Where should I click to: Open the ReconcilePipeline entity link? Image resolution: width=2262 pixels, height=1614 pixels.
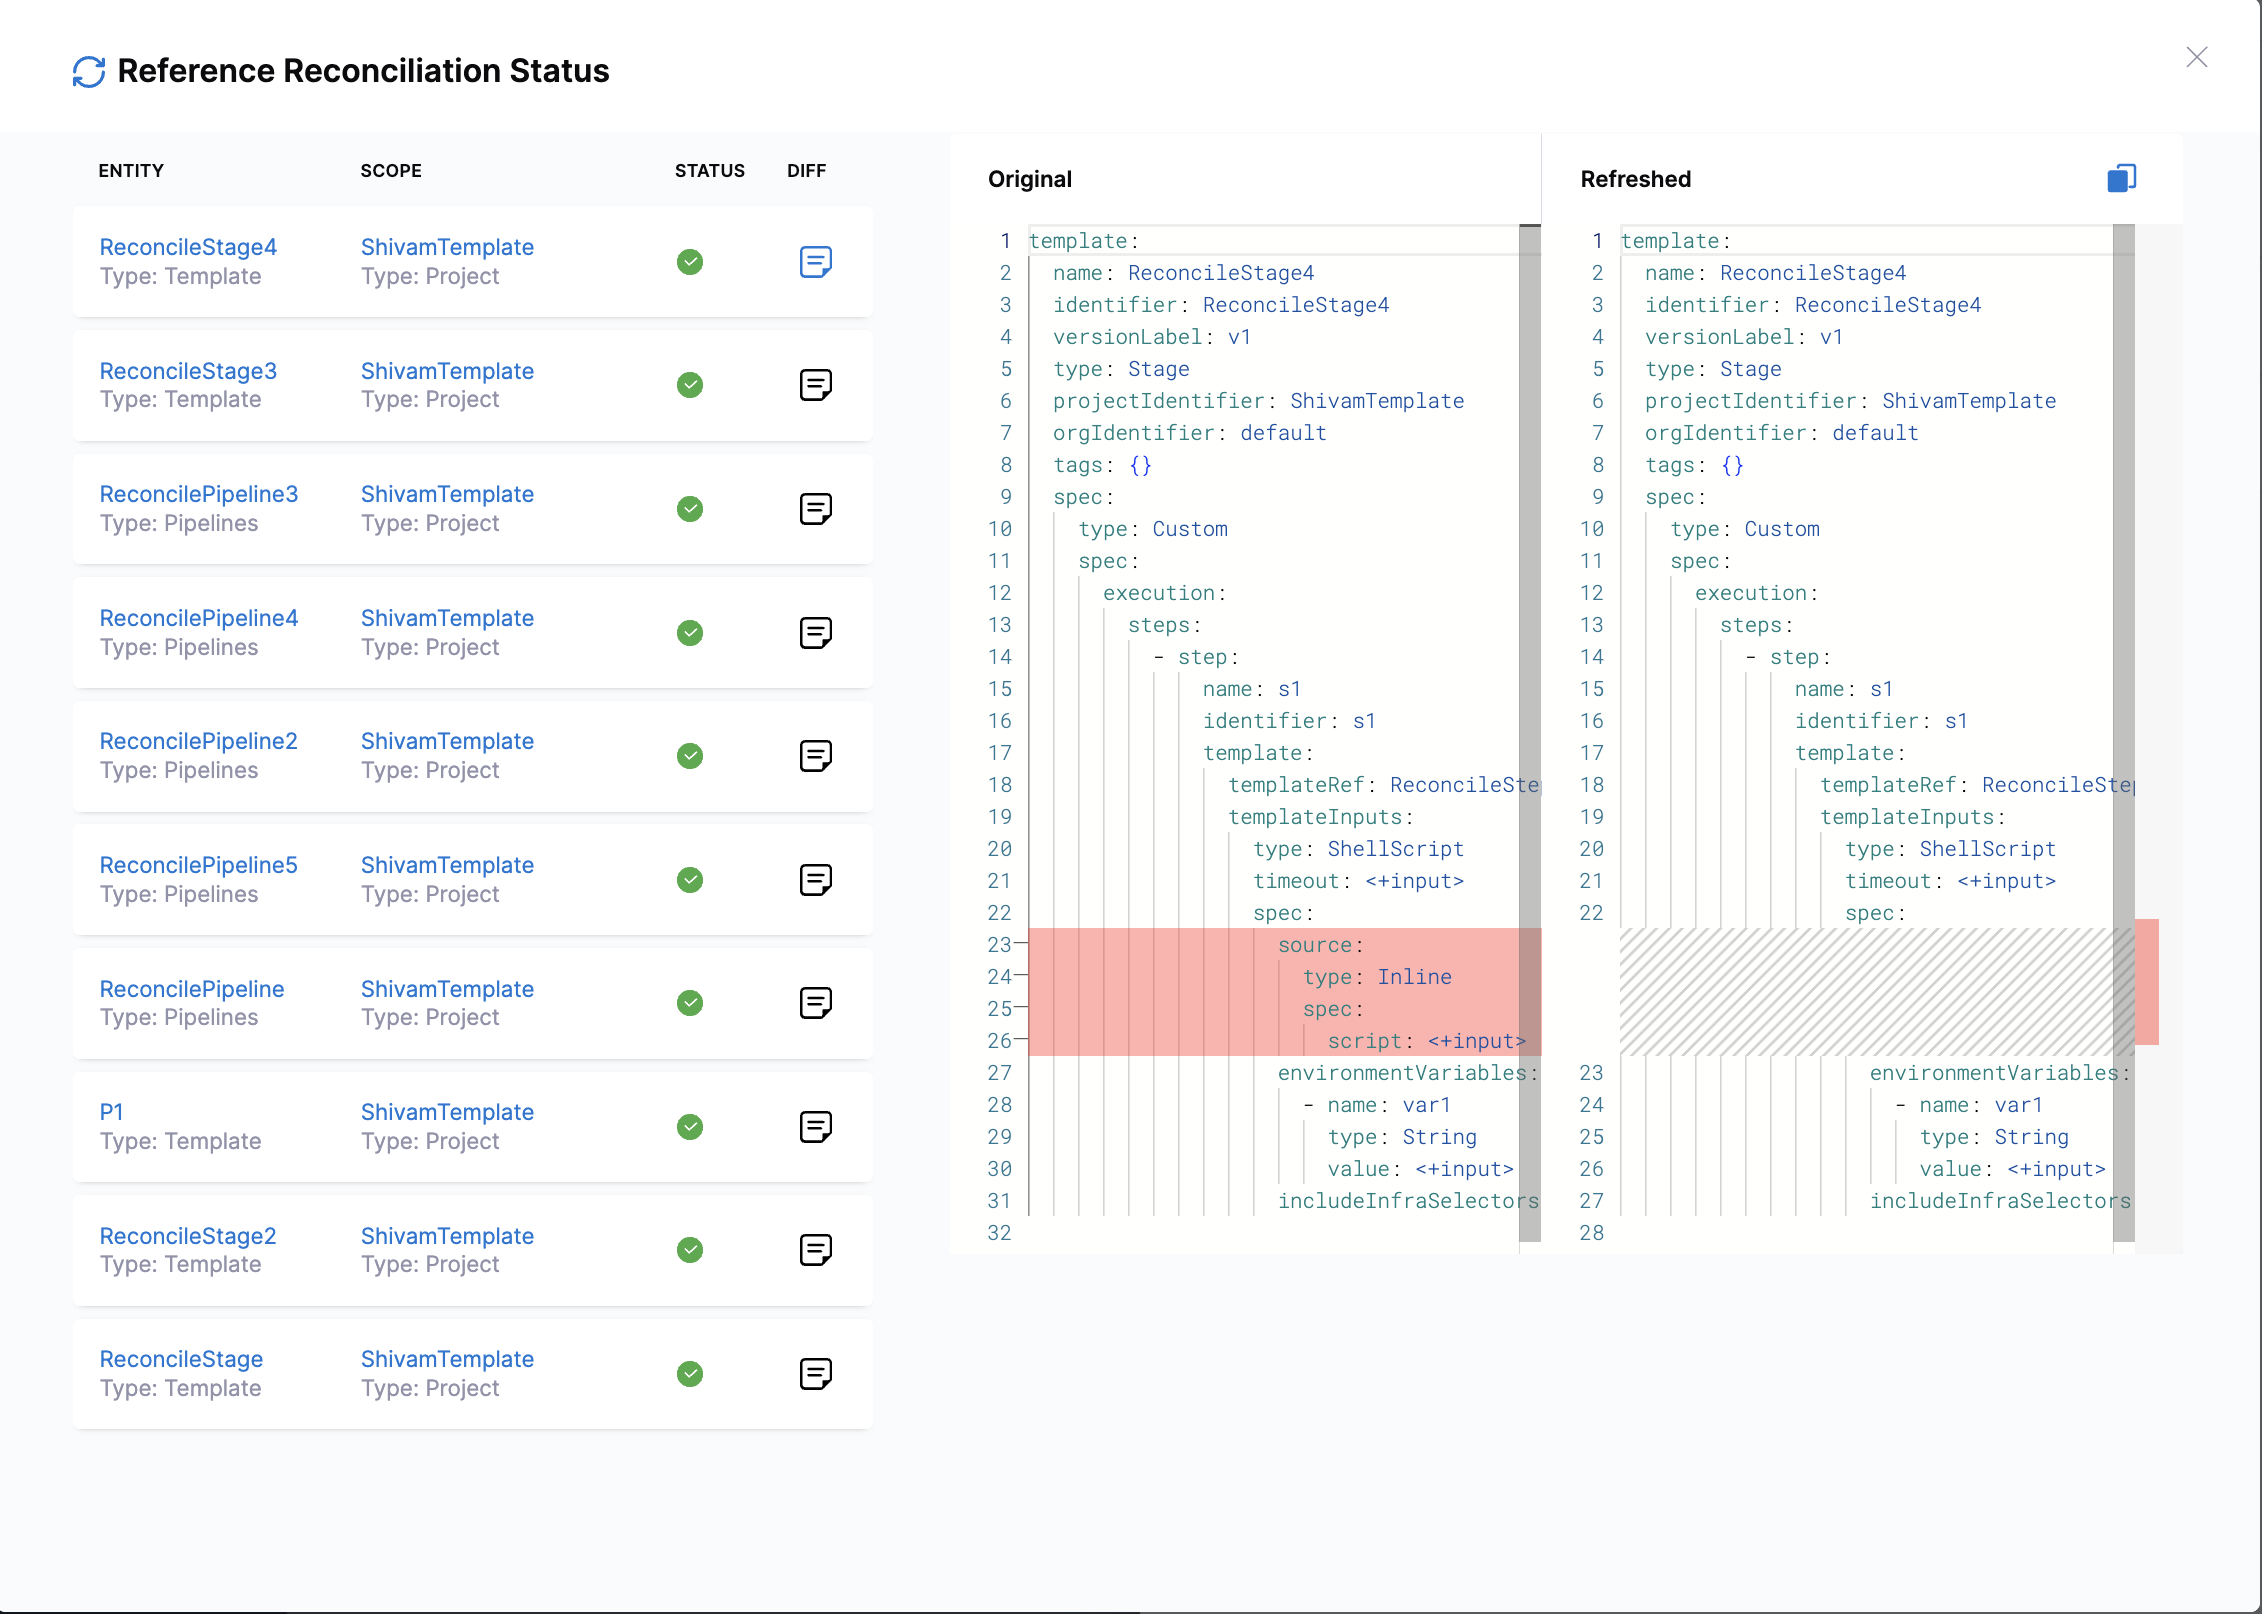click(x=191, y=989)
